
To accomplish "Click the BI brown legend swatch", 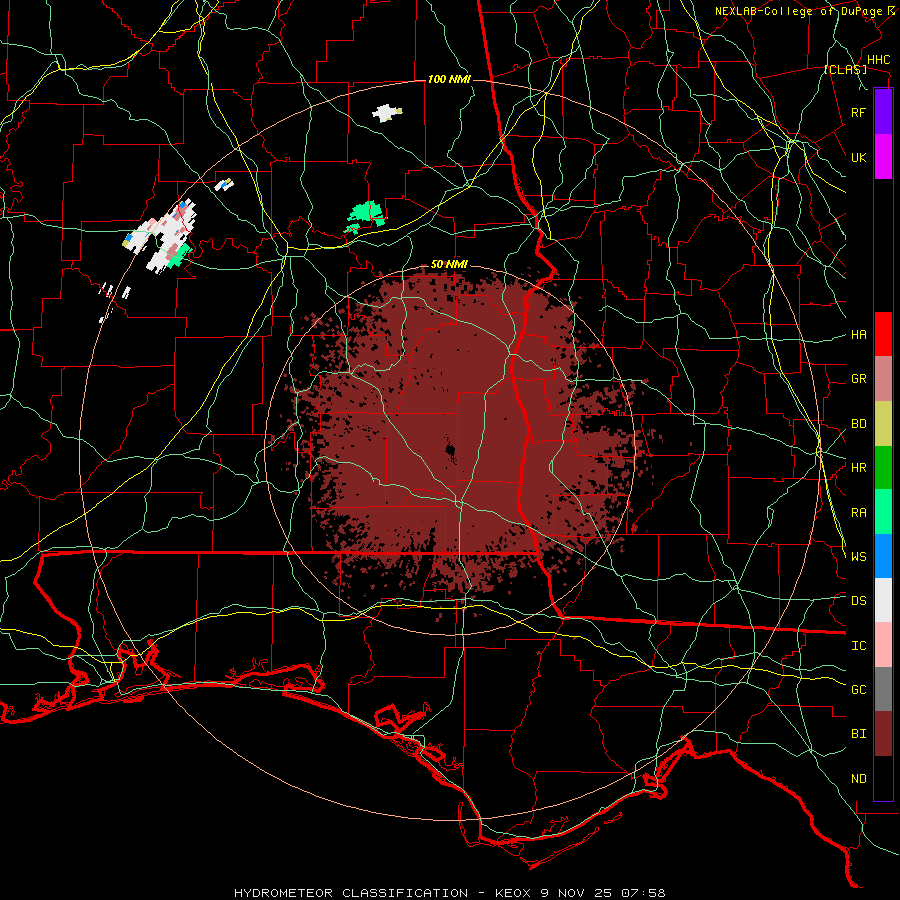I will click(883, 734).
